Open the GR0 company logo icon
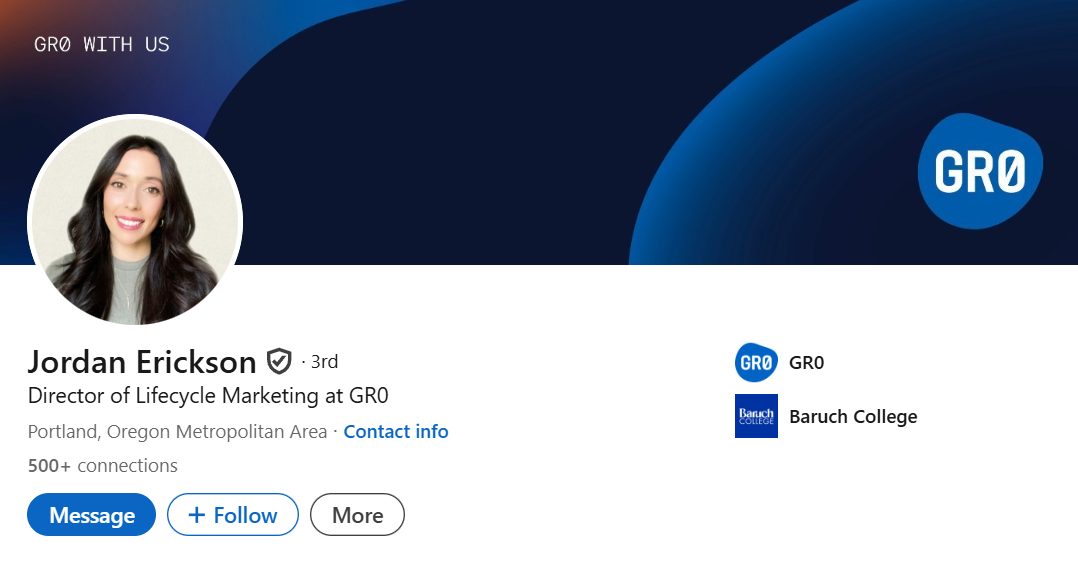The height and width of the screenshot is (562, 1078). 756,363
